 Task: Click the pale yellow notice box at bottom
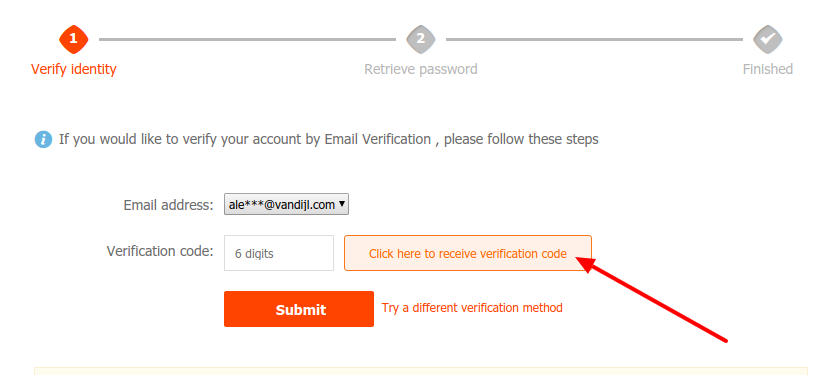[420, 371]
